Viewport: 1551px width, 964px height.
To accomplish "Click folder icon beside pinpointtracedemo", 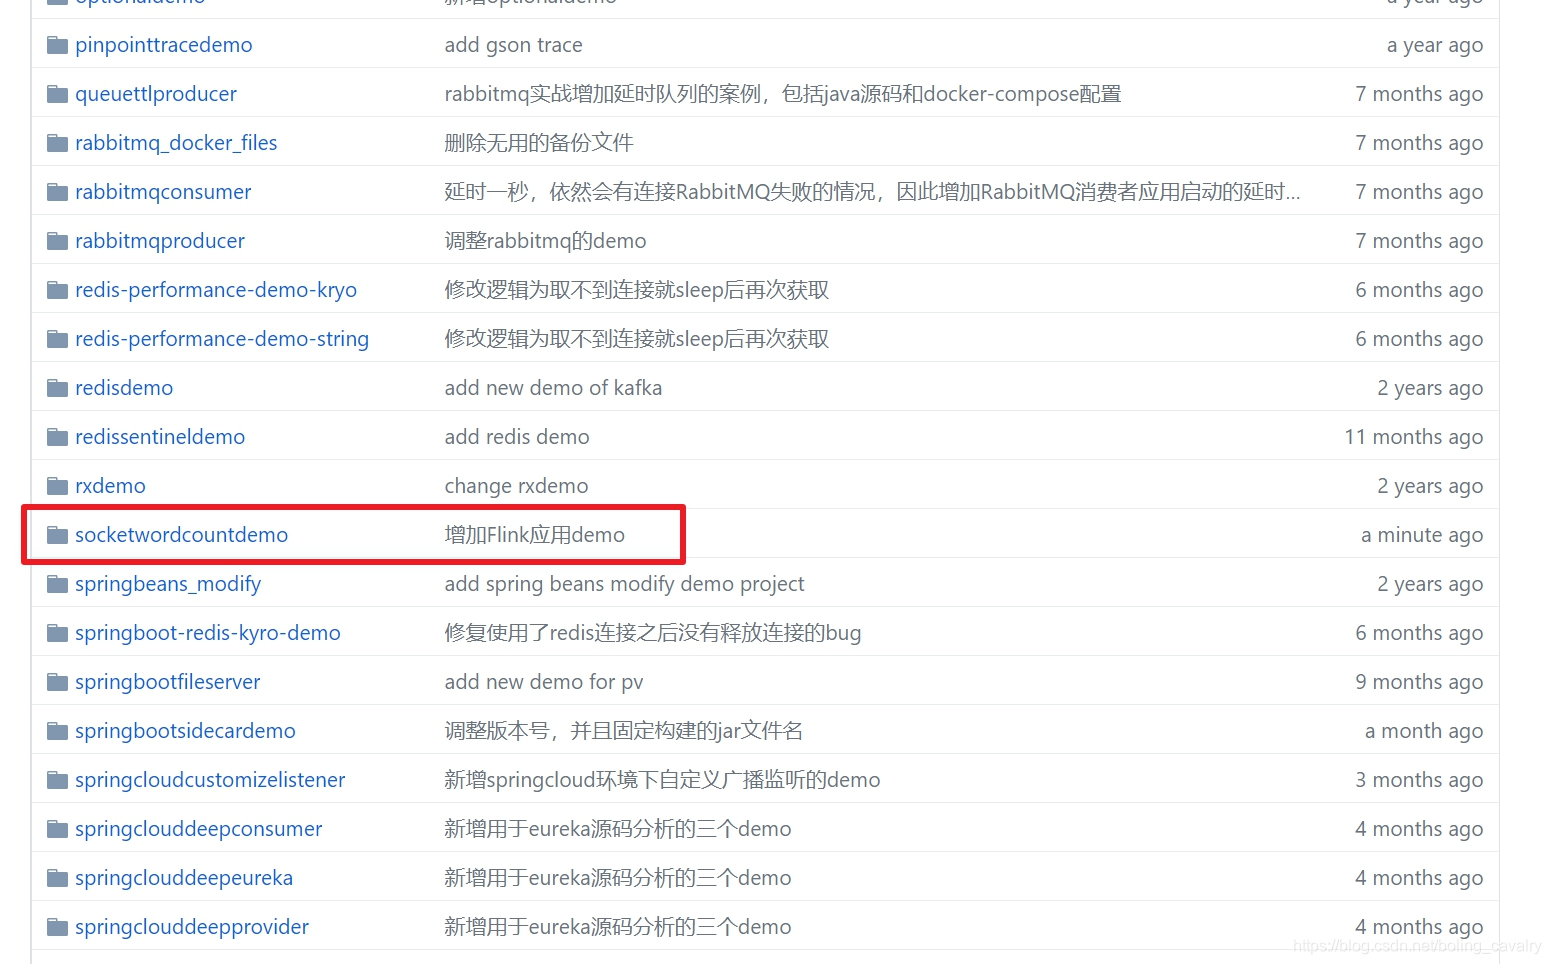I will (x=57, y=45).
